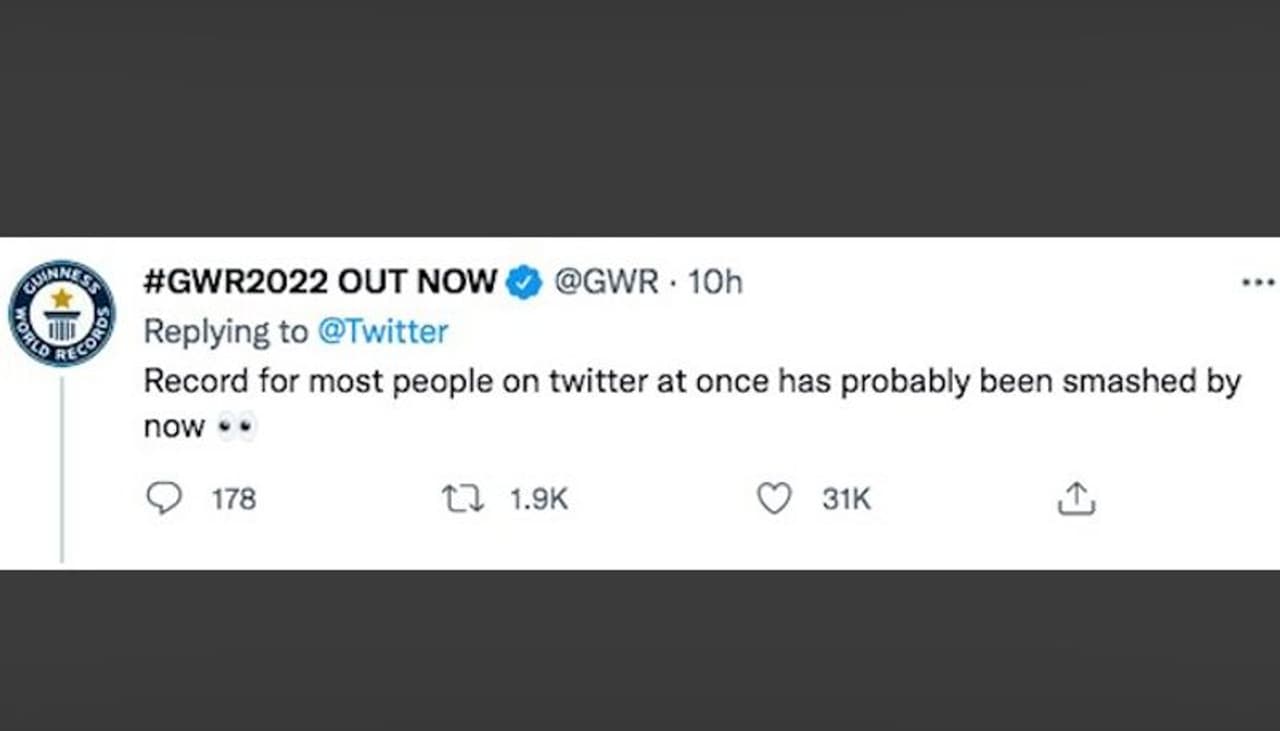Click the eyes emoji in tweet
Screen dimensions: 1280x731
237,428
